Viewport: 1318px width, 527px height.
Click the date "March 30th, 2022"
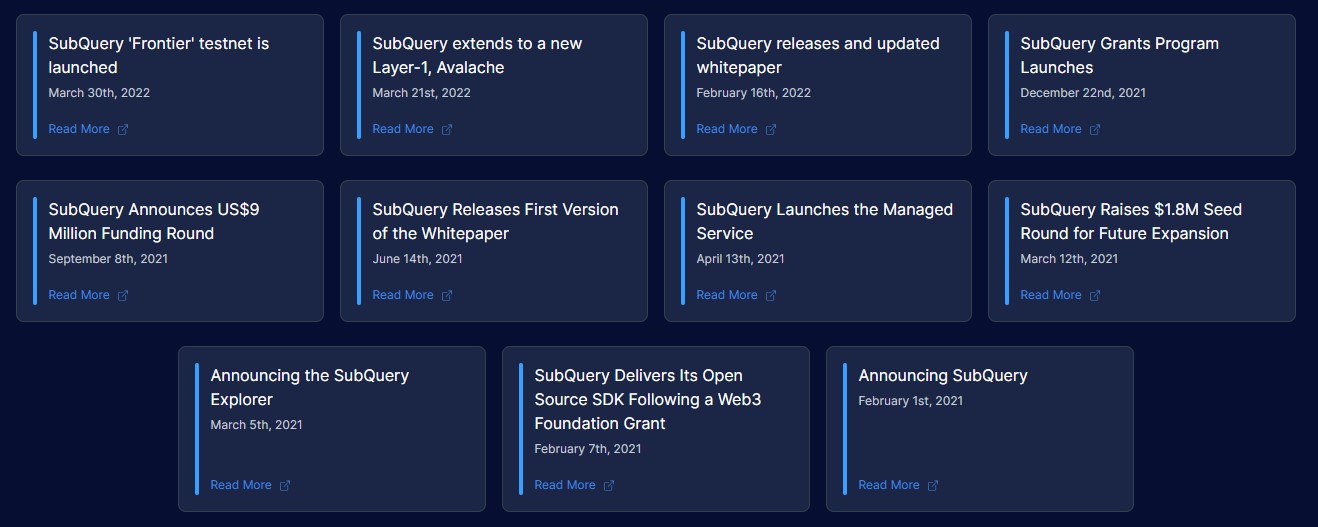[x=99, y=93]
